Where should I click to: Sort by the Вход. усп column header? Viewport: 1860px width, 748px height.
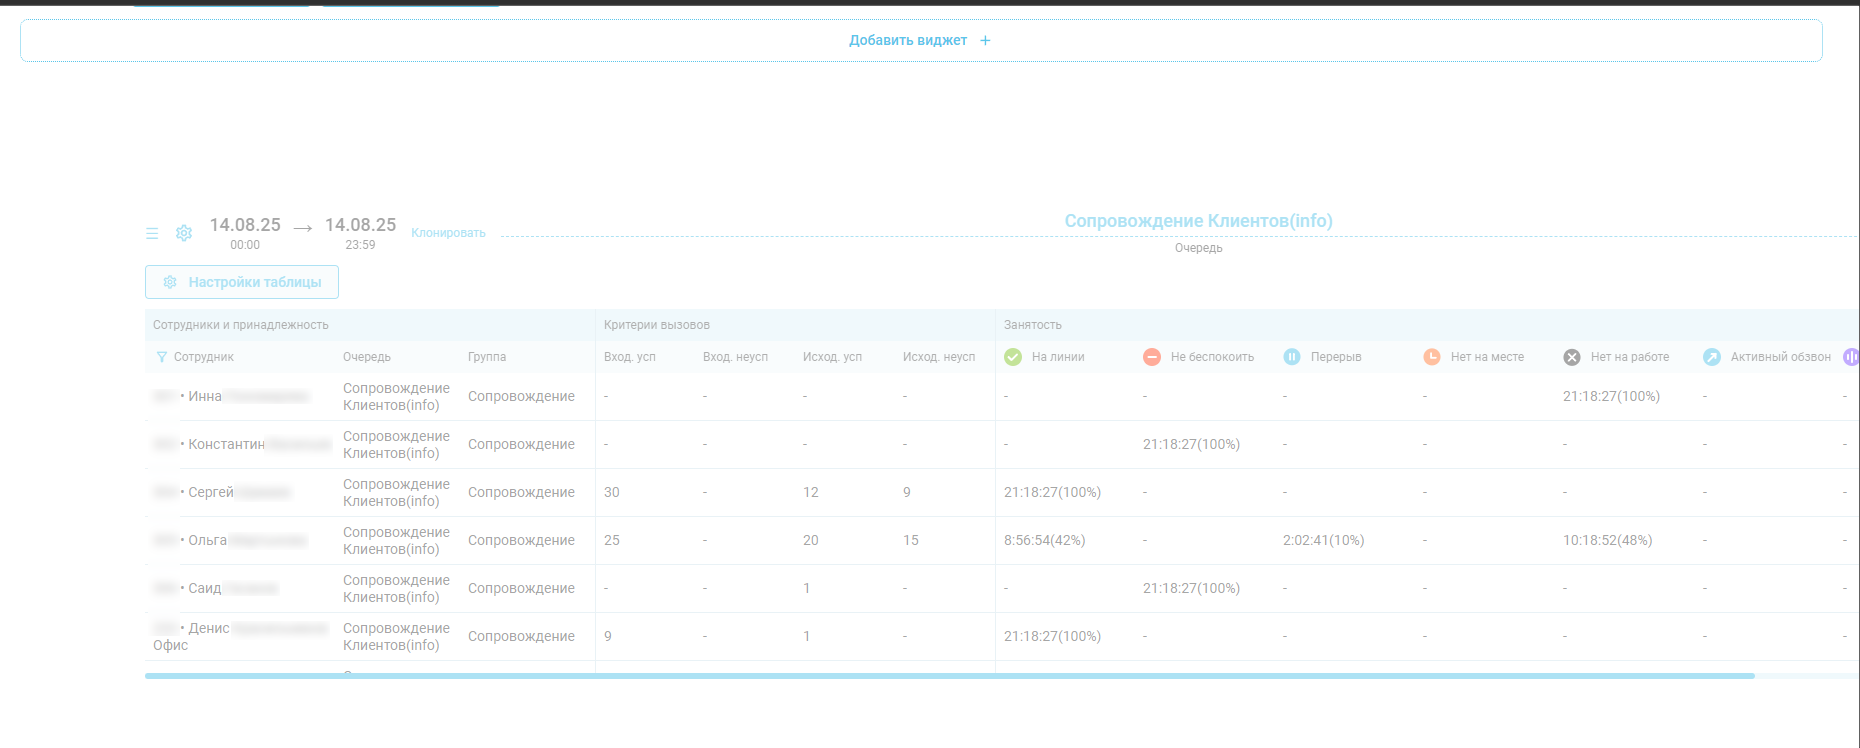pos(630,357)
